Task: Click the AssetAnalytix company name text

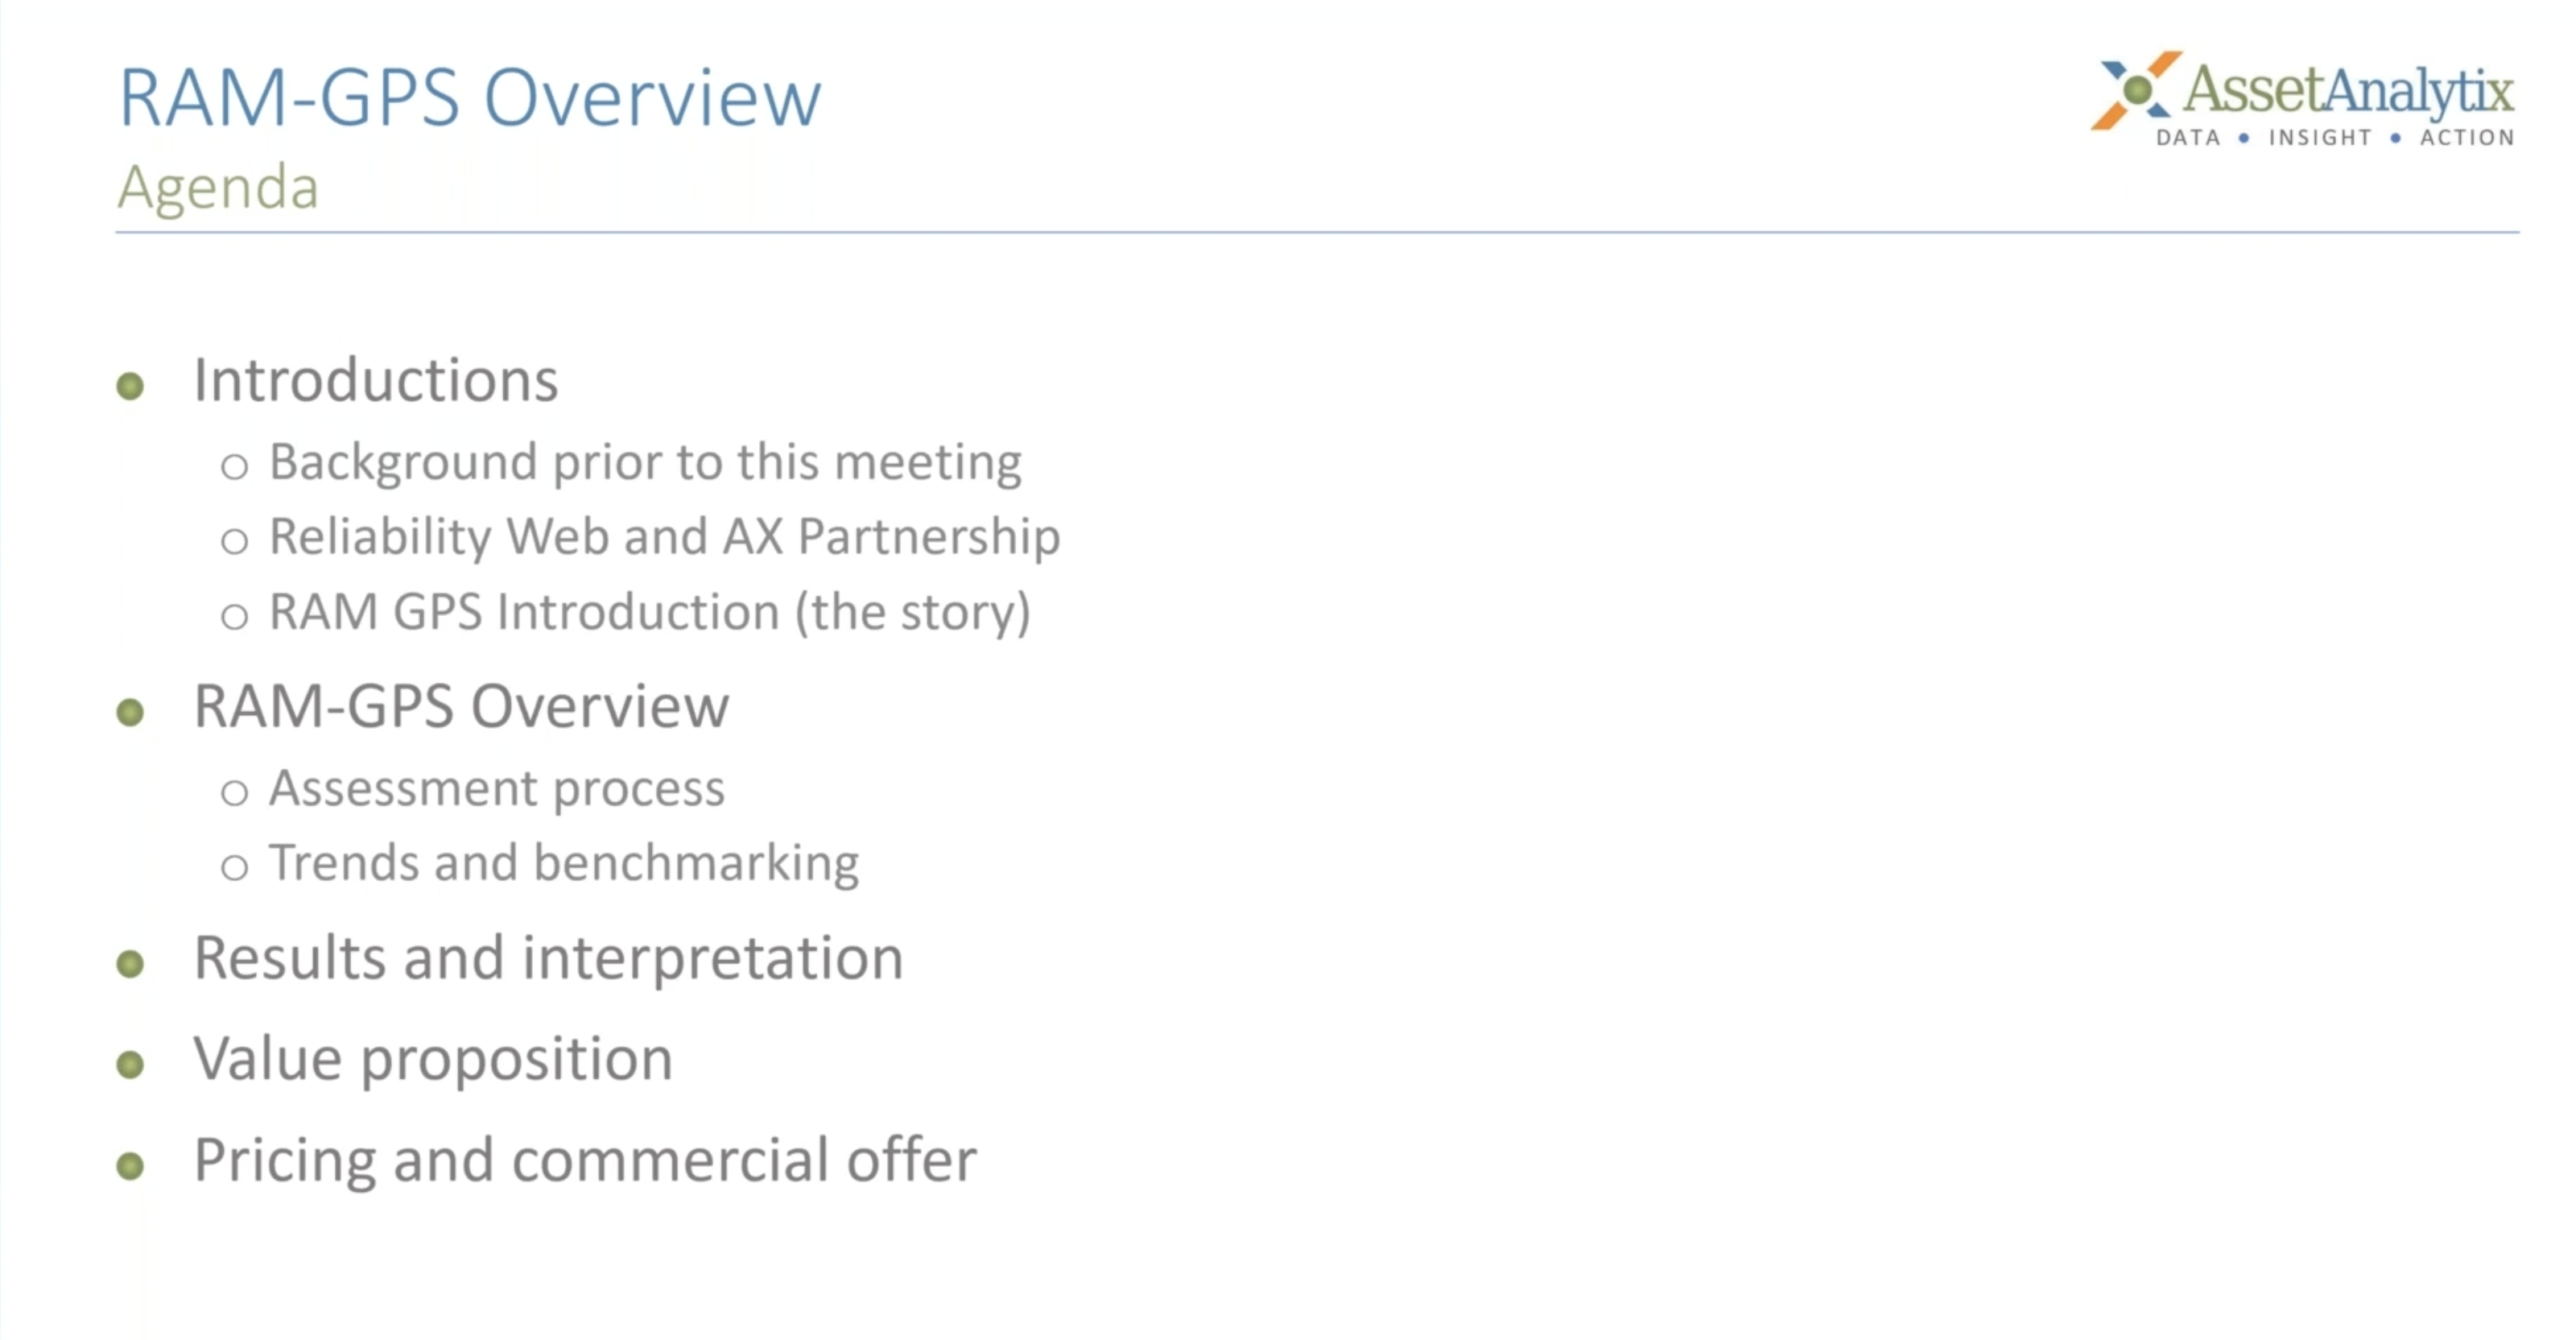Action: click(2348, 90)
